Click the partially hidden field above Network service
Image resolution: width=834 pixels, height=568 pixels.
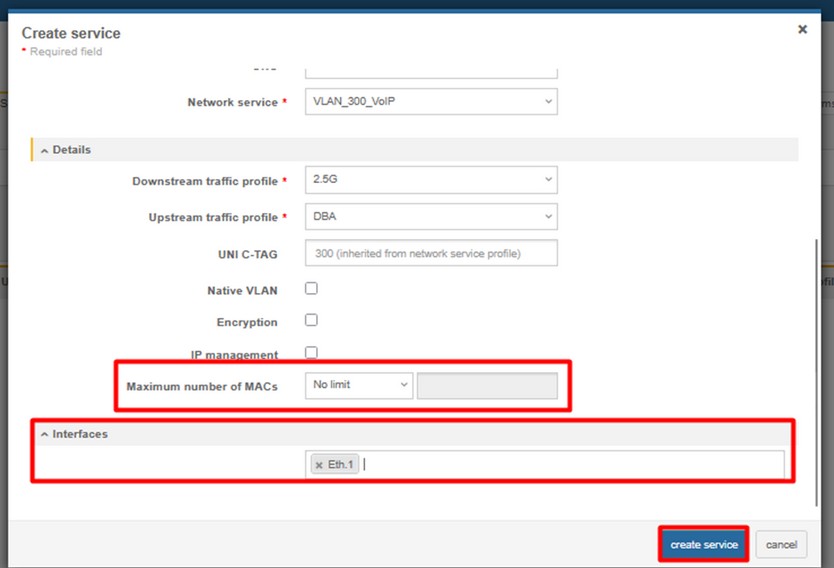coord(431,71)
